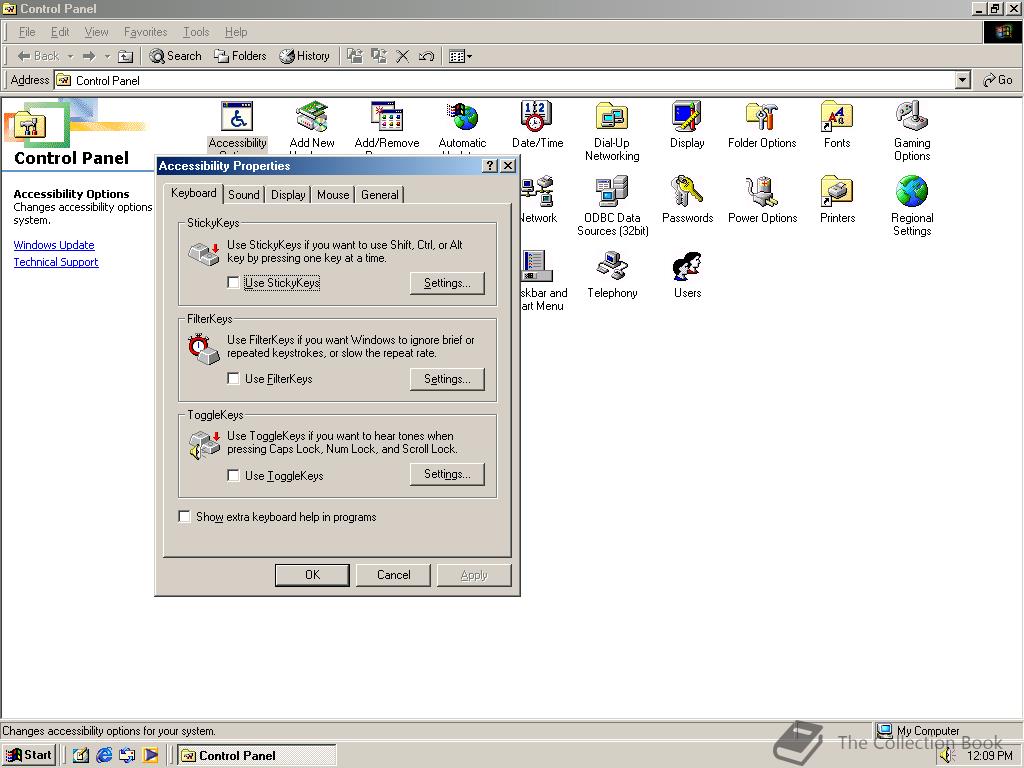Click the Delete (X) toolbar icon

tap(402, 56)
